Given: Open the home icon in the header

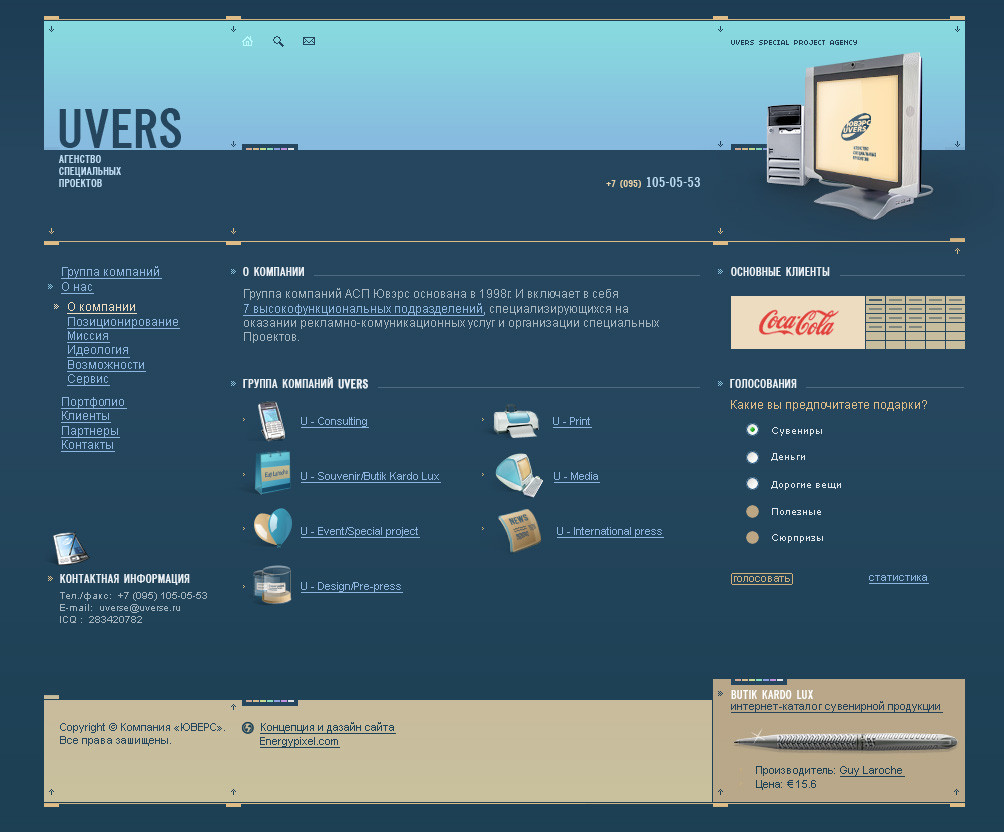Looking at the screenshot, I should [x=247, y=42].
